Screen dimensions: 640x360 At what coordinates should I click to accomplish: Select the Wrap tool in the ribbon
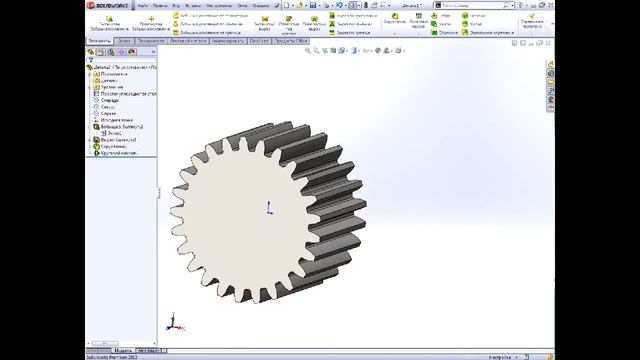pos(474,16)
